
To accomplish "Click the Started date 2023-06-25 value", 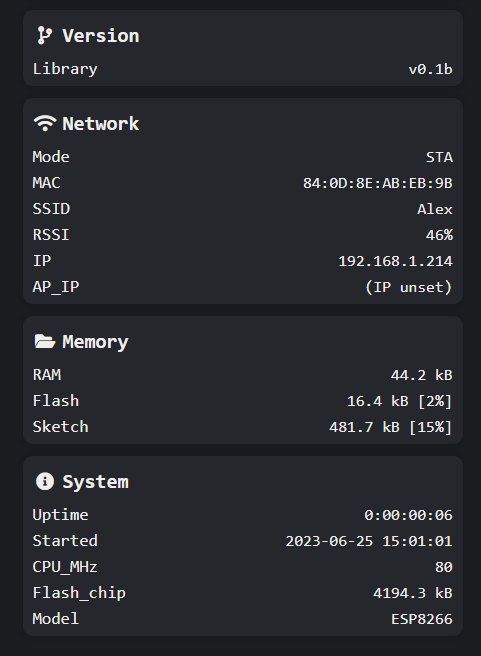I will 329,541.
